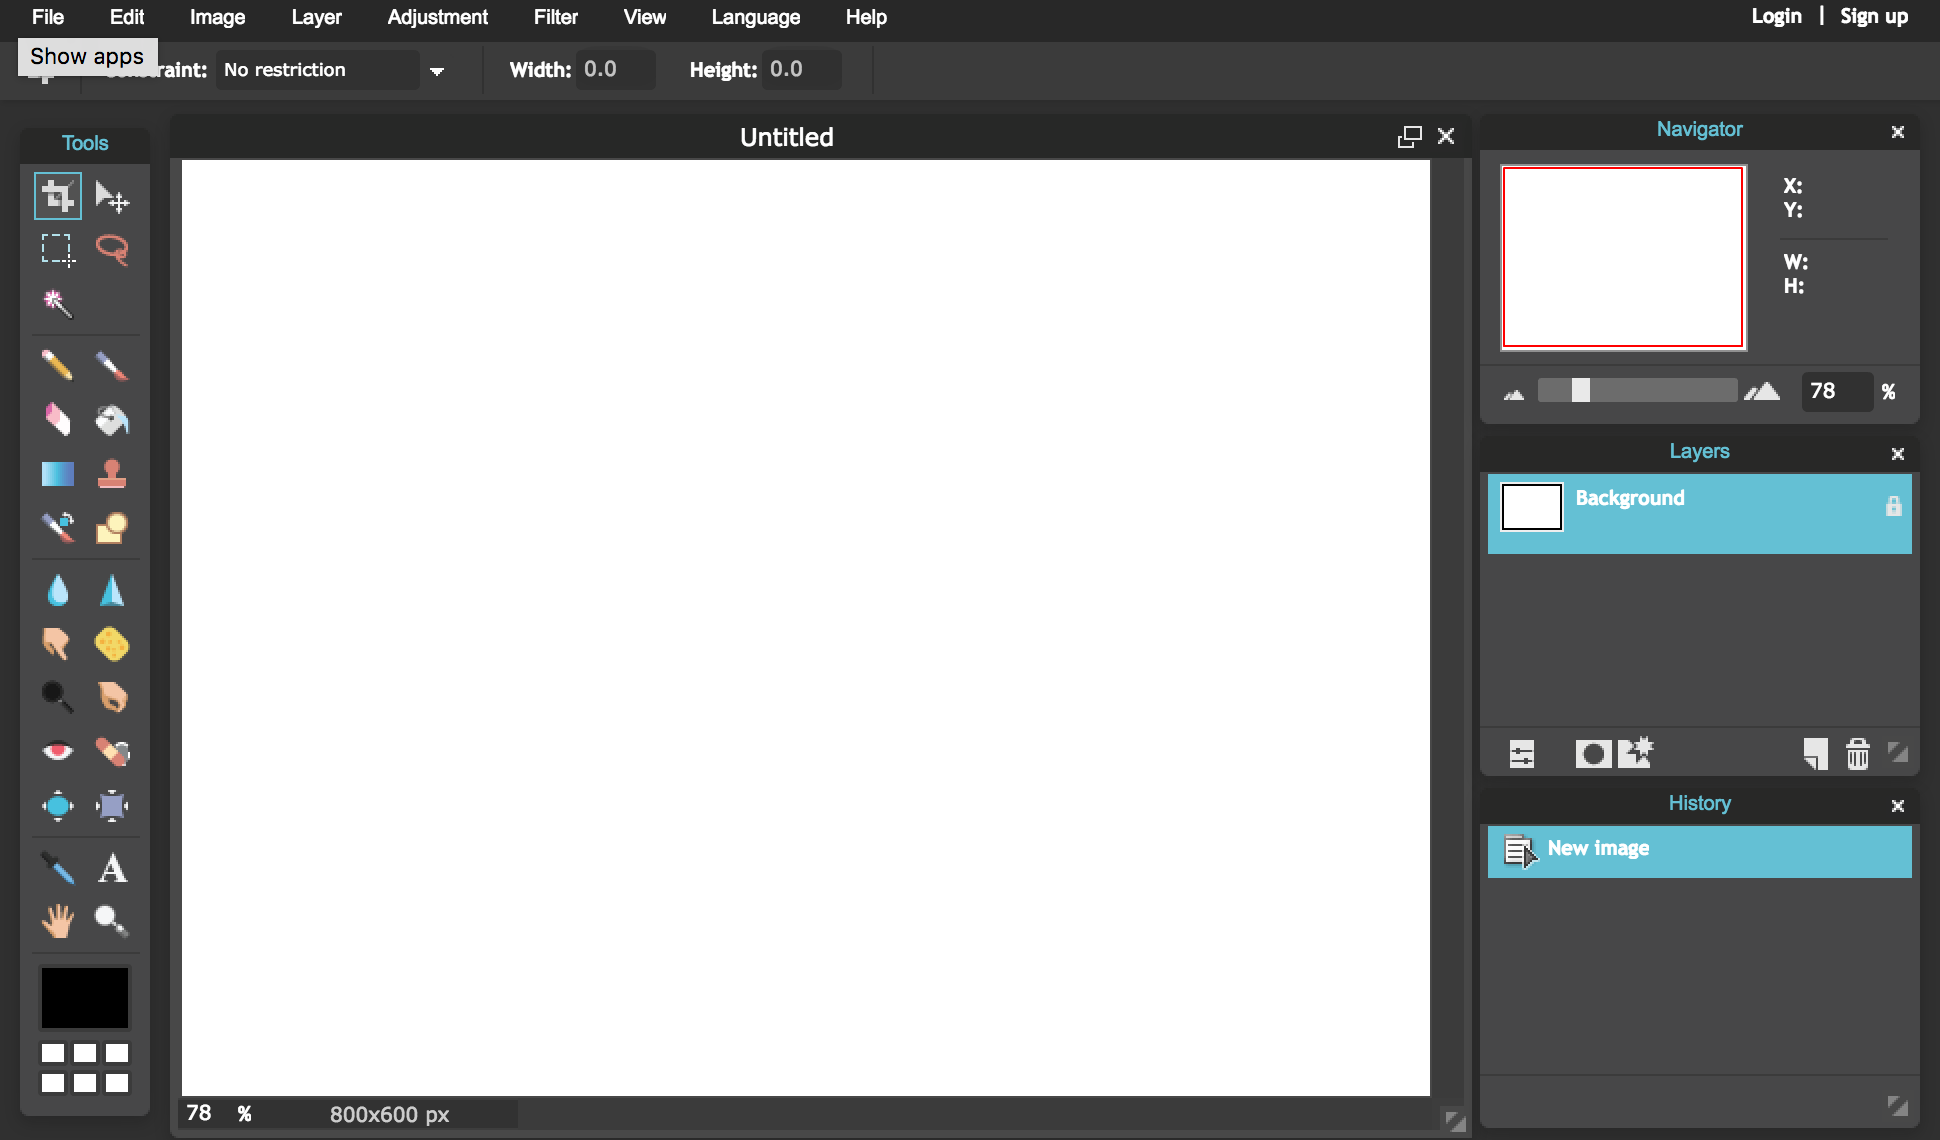The image size is (1940, 1140).
Task: Select the Text tool
Action: point(111,867)
